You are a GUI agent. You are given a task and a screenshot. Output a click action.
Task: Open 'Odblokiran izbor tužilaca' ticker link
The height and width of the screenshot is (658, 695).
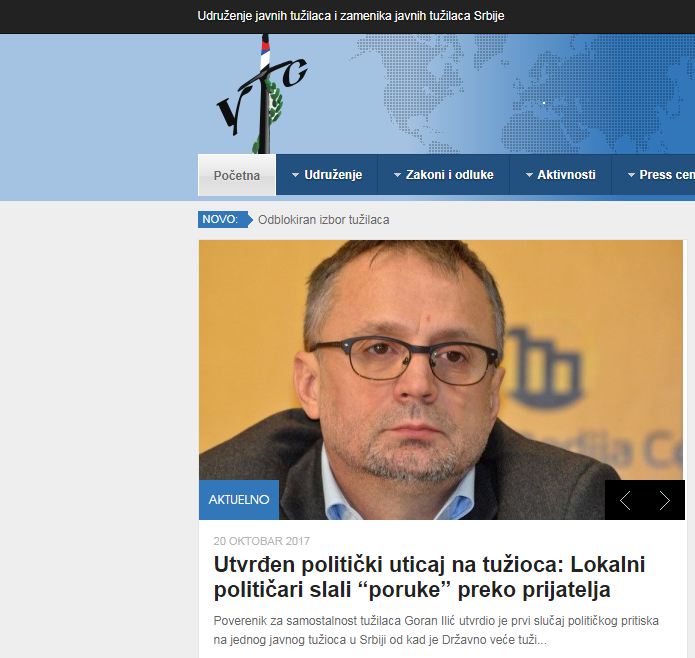click(x=324, y=220)
